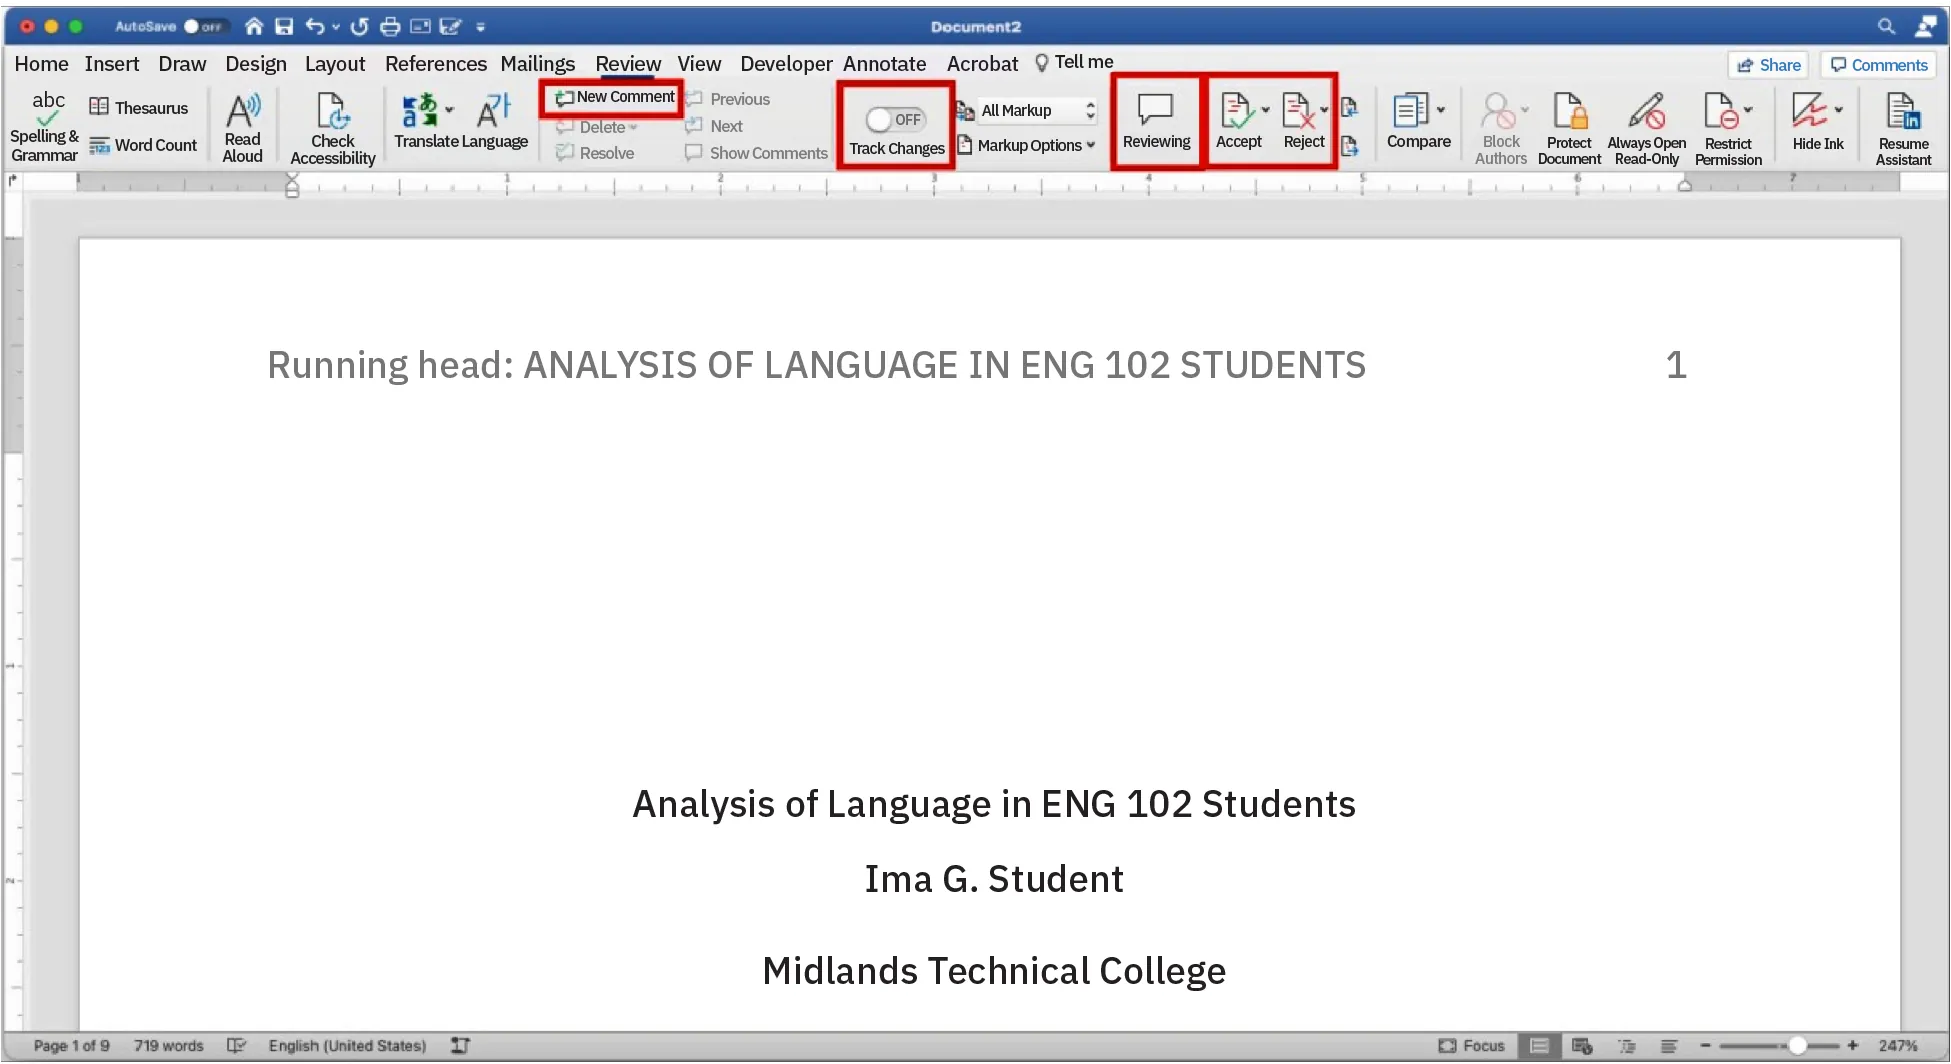Expand the Markup Options menu
The height and width of the screenshot is (1064, 1951).
click(x=1027, y=145)
